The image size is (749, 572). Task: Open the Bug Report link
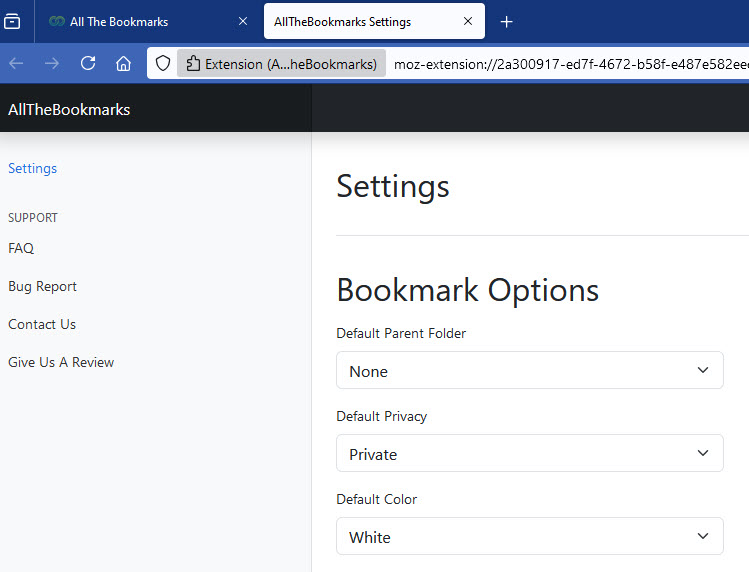(x=43, y=286)
